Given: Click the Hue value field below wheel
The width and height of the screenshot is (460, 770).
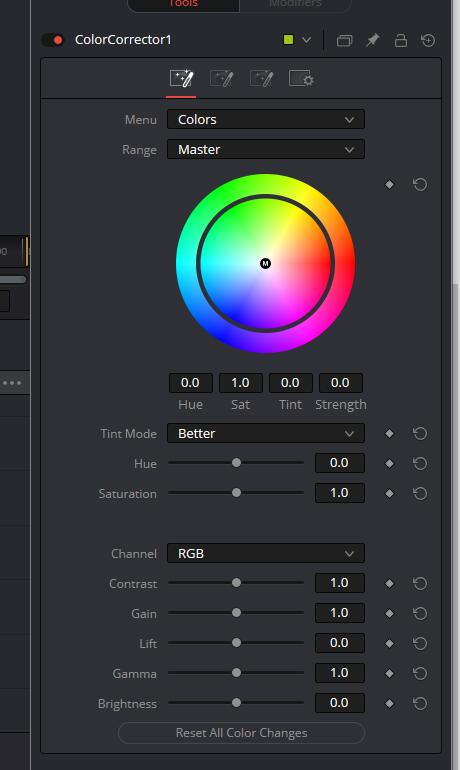Looking at the screenshot, I should [190, 383].
